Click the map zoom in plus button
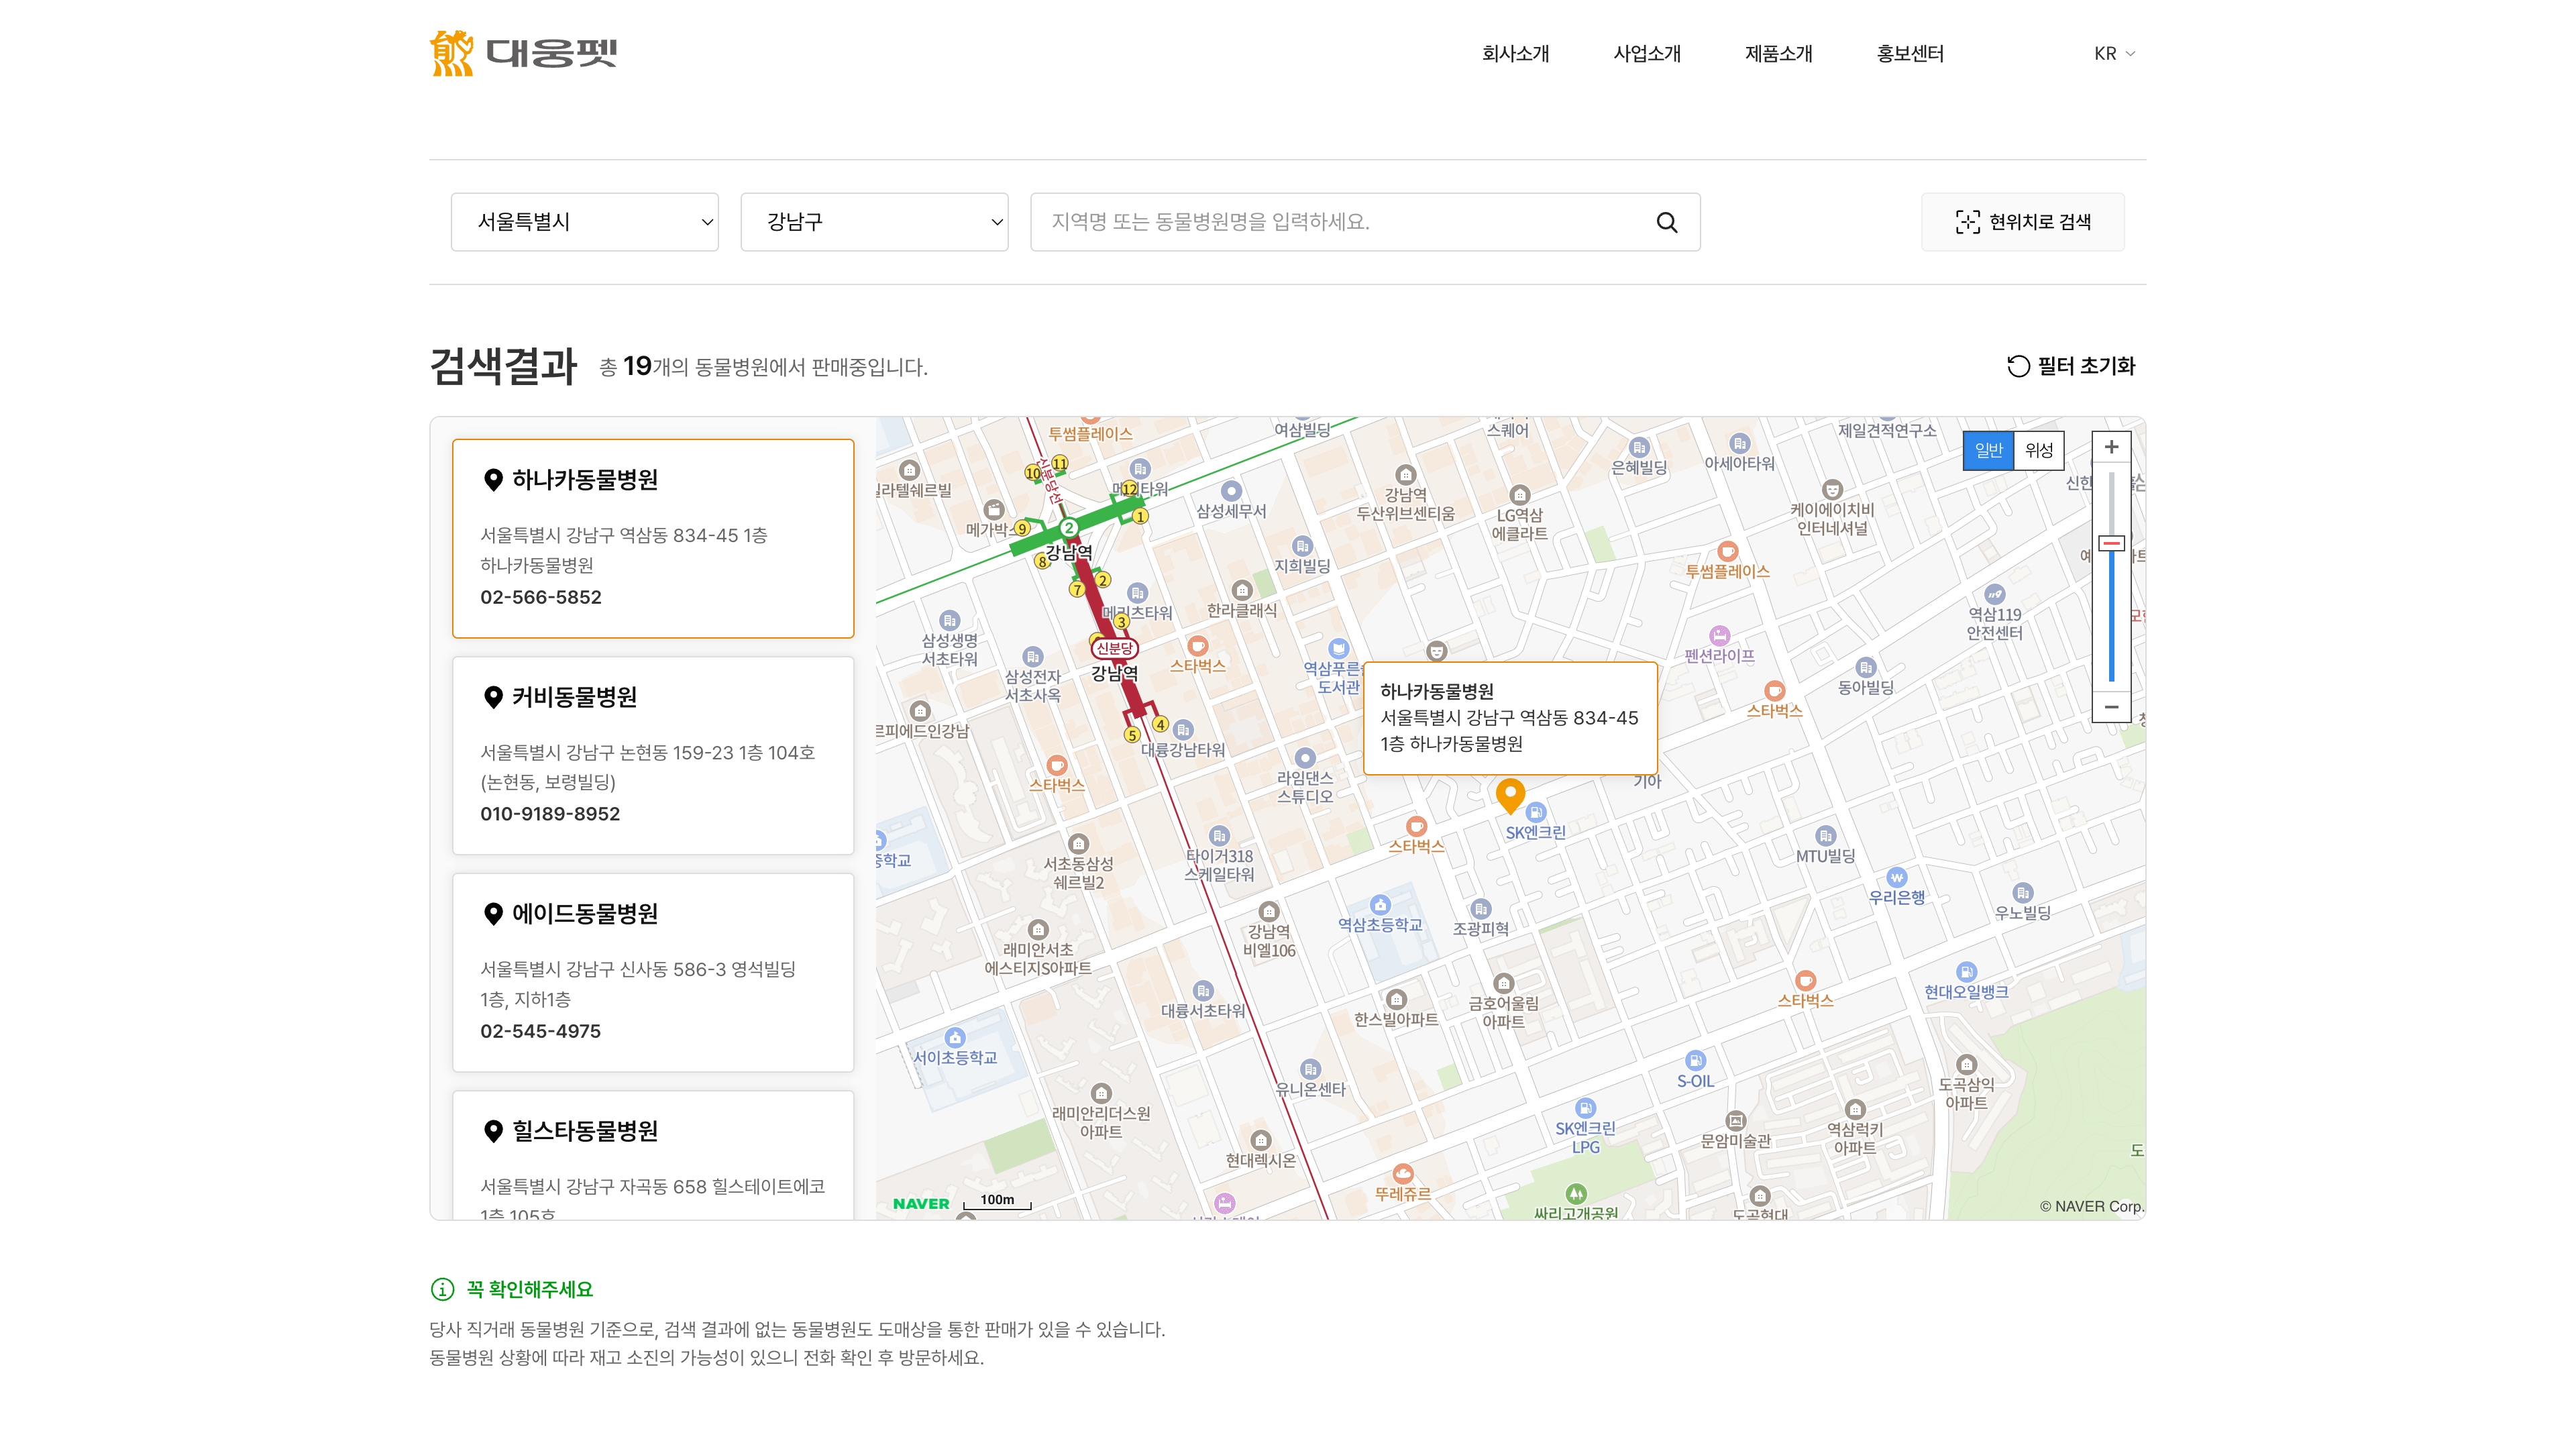 coord(2110,447)
